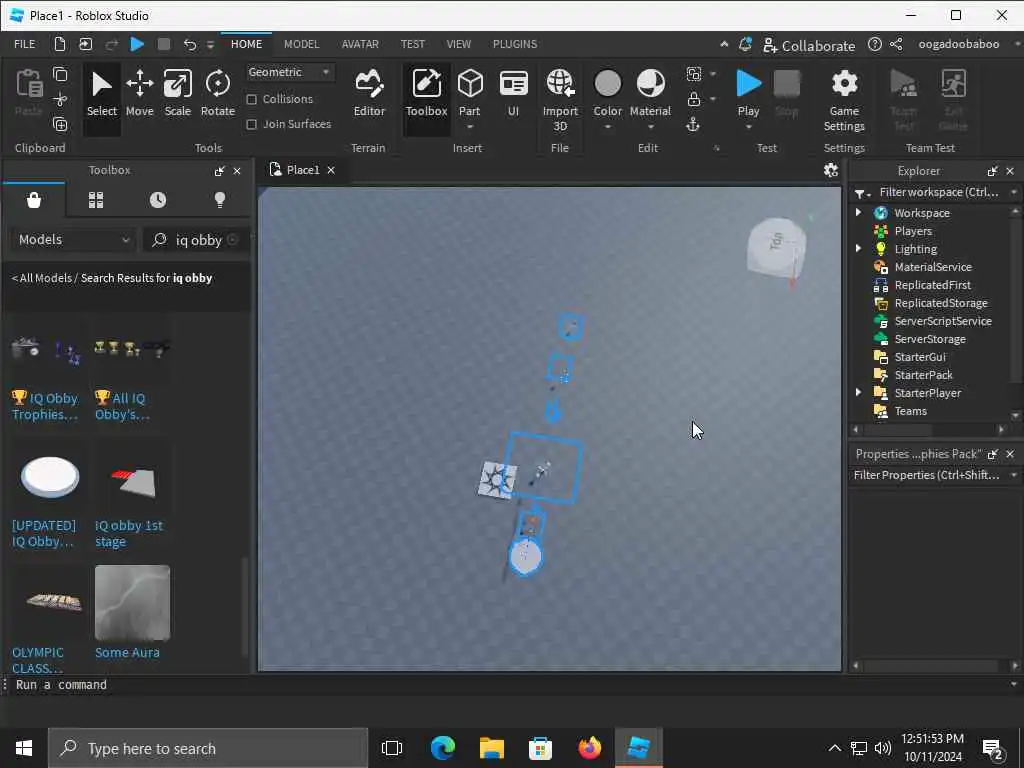This screenshot has width=1024, height=768.
Task: Click the Run a command bar
Action: click(x=509, y=684)
